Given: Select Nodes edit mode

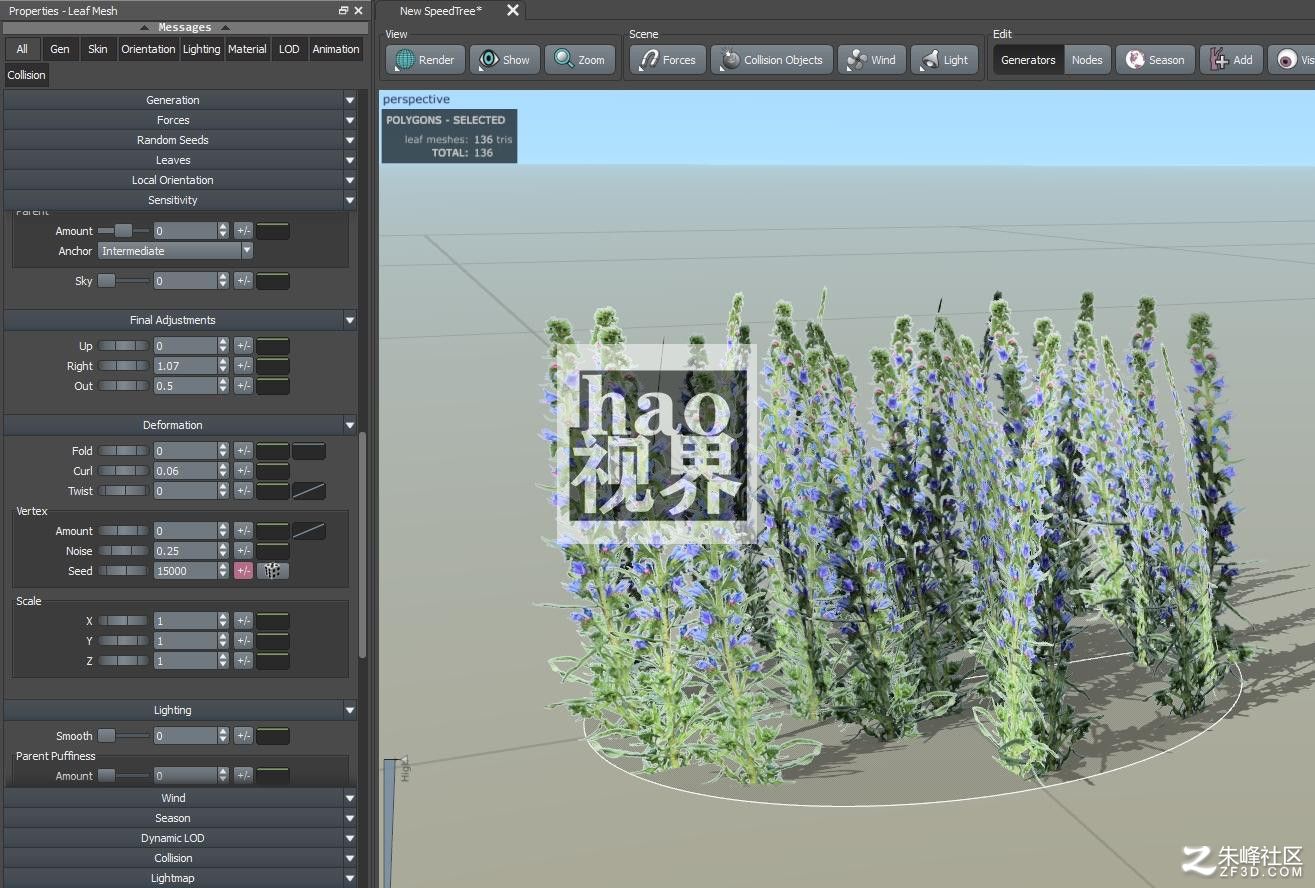Looking at the screenshot, I should pos(1087,60).
